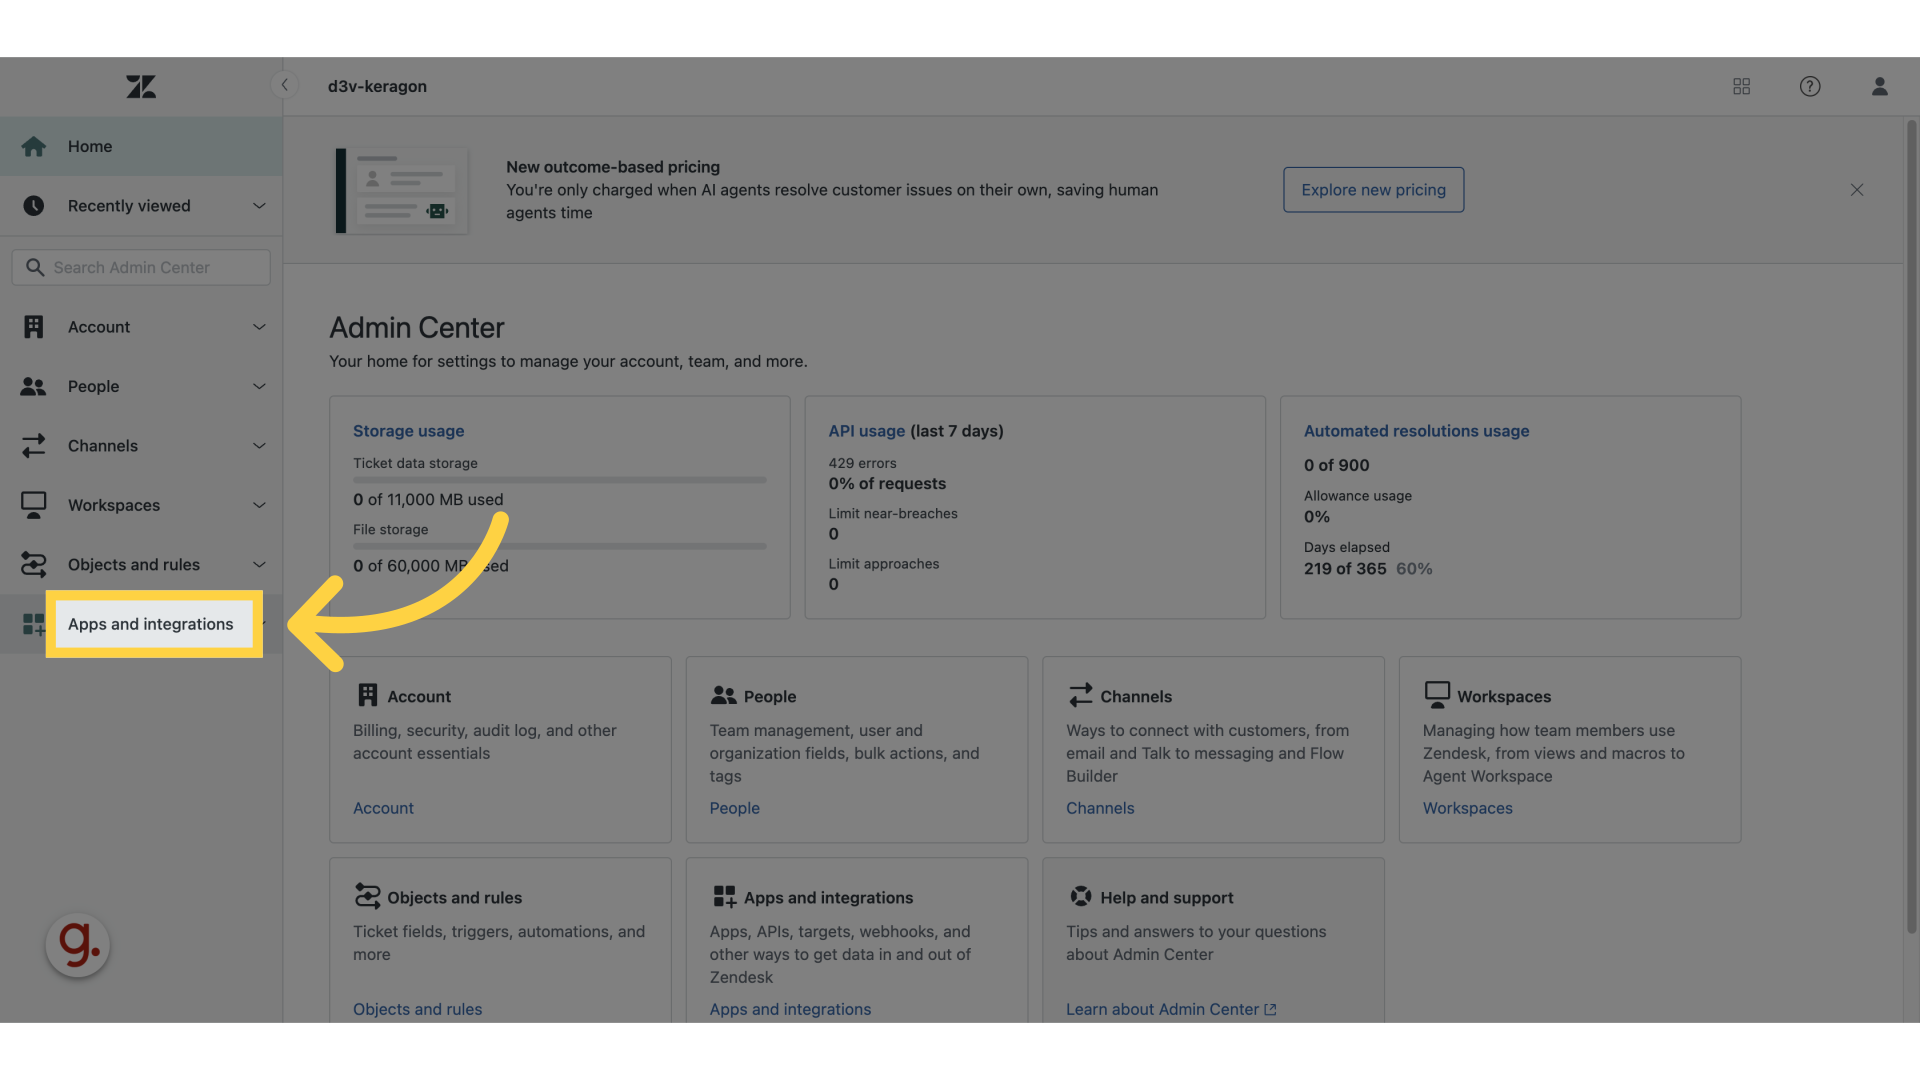The width and height of the screenshot is (1920, 1080).
Task: Expand the Channels sidebar chevron
Action: click(259, 446)
